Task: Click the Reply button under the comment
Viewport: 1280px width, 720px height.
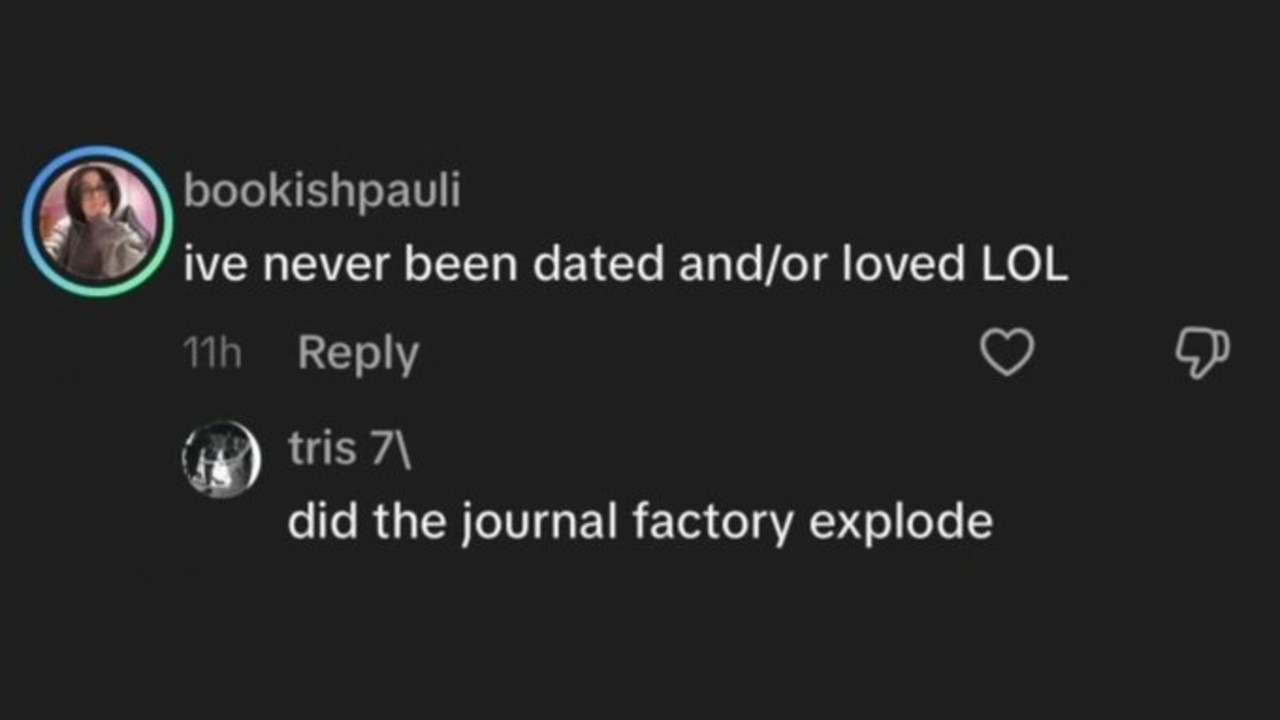Action: pos(358,353)
